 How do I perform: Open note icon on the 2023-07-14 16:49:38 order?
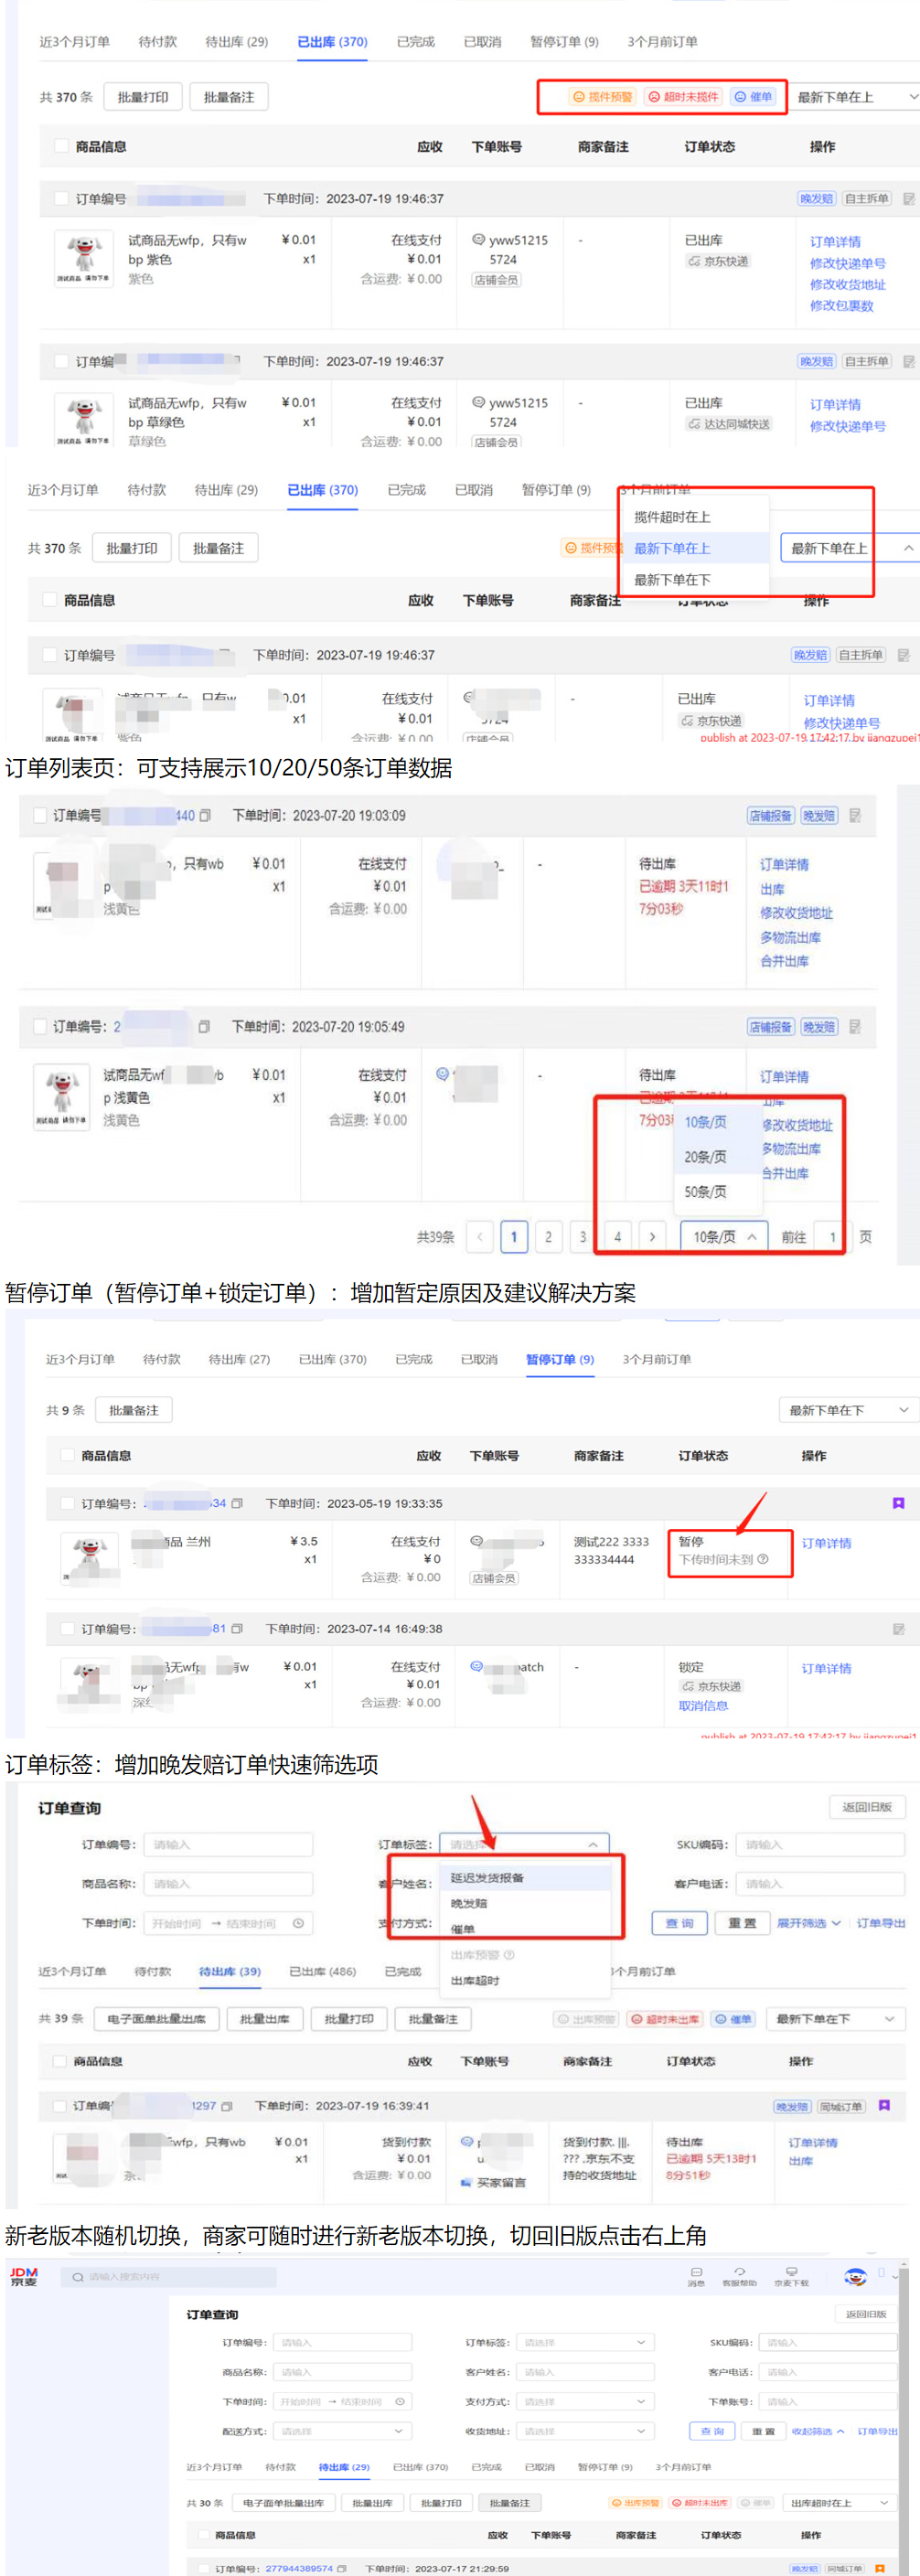click(898, 1628)
